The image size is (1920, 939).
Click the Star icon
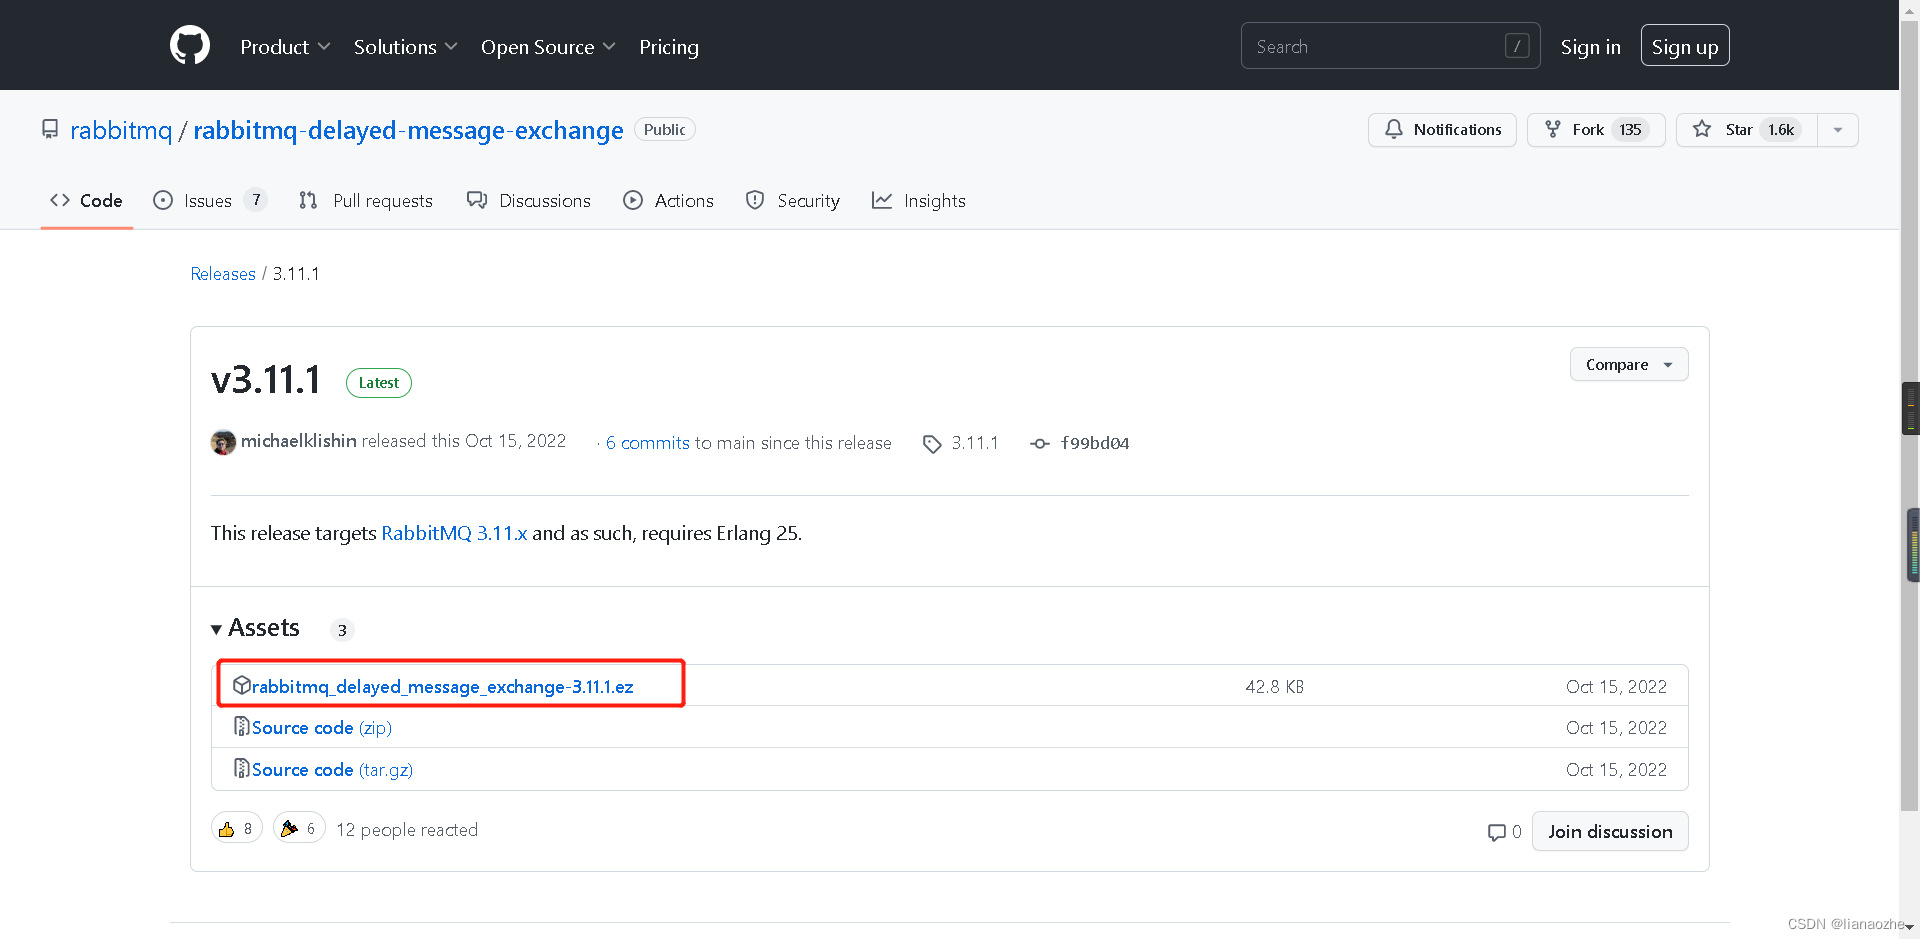[x=1701, y=129]
